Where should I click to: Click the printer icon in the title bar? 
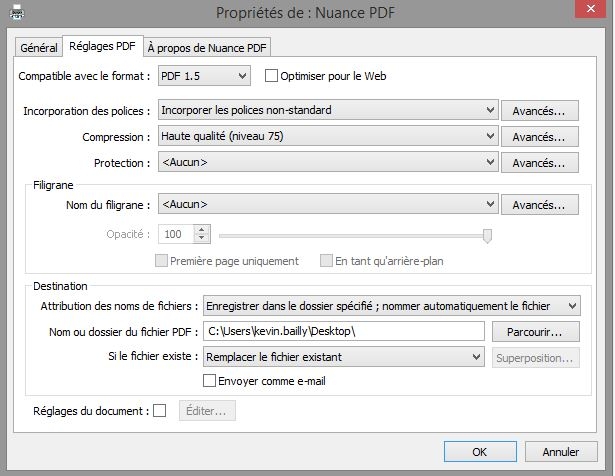click(17, 13)
